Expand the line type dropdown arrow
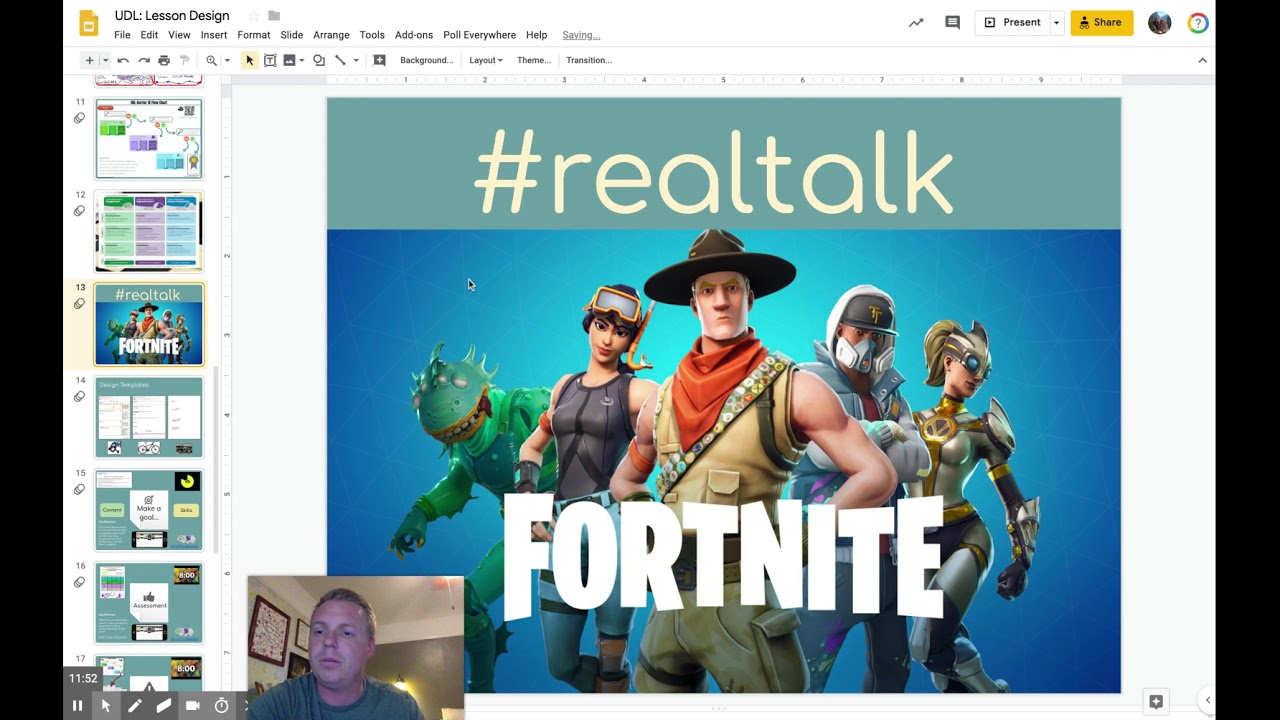Image resolution: width=1280 pixels, height=720 pixels. (x=355, y=60)
